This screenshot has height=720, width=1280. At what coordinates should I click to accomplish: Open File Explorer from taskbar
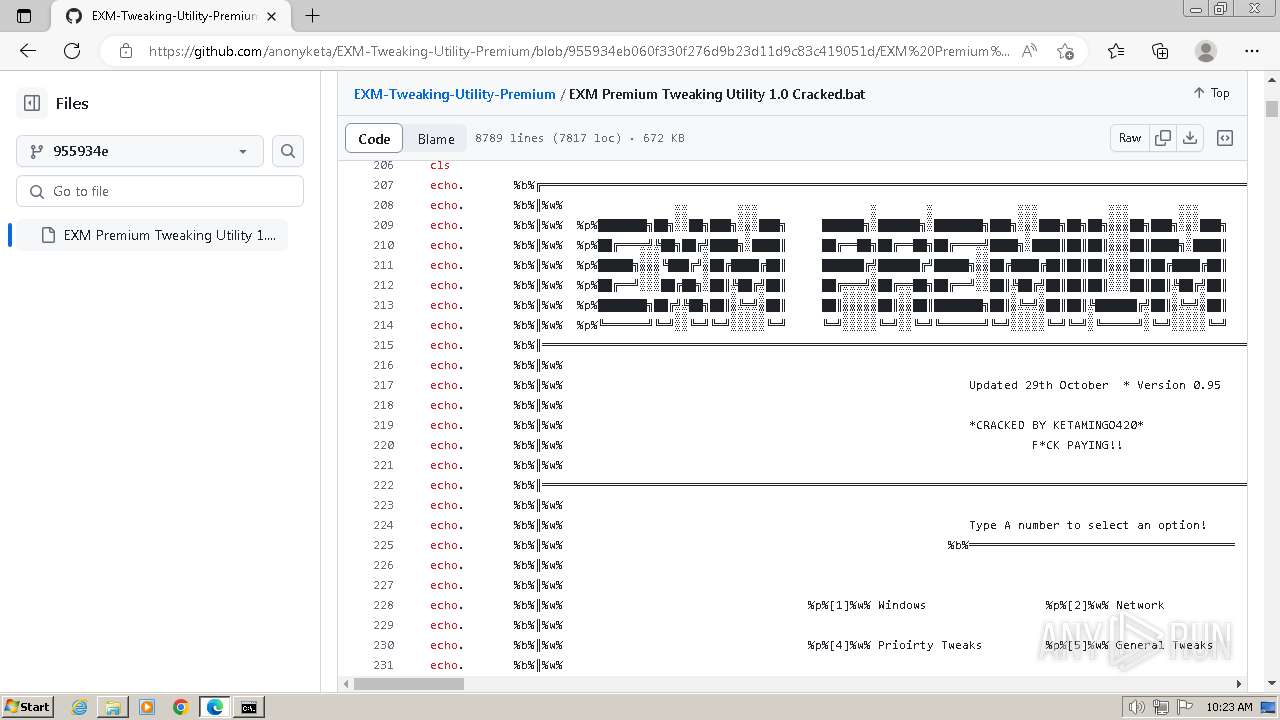coord(113,707)
